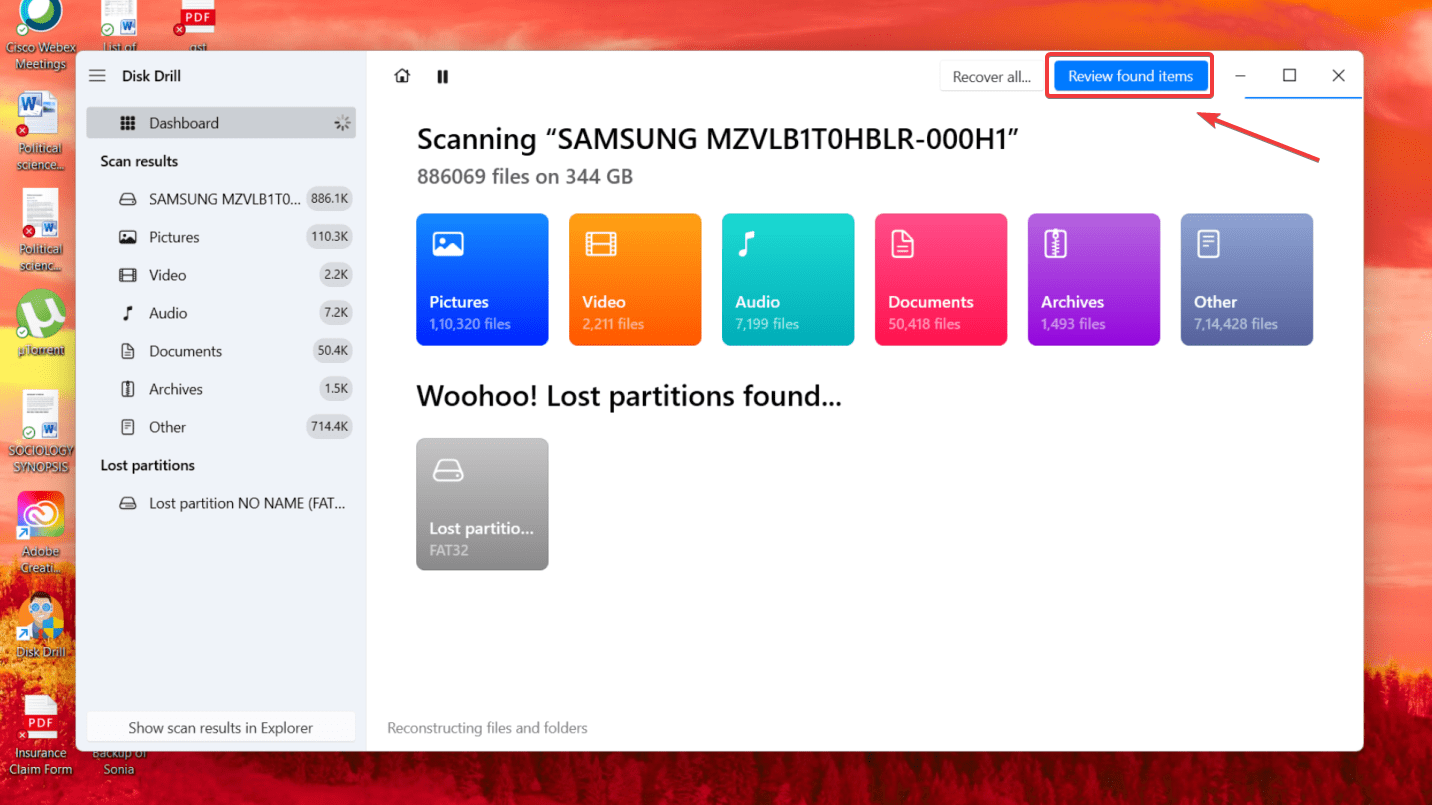Click the 886.1K count badge
This screenshot has width=1432, height=805.
click(329, 199)
